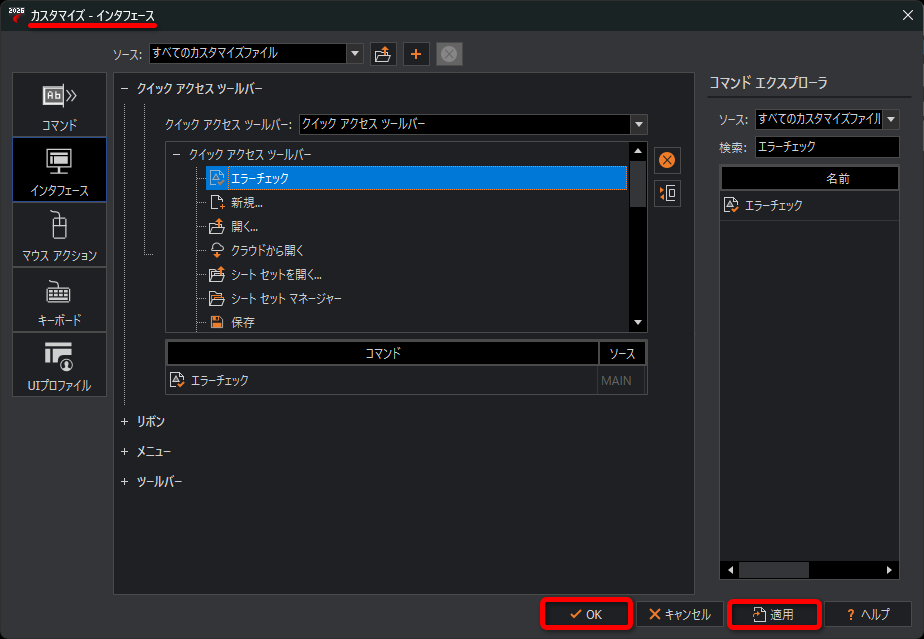
Task: Click the open customization file folder icon
Action: tap(383, 54)
